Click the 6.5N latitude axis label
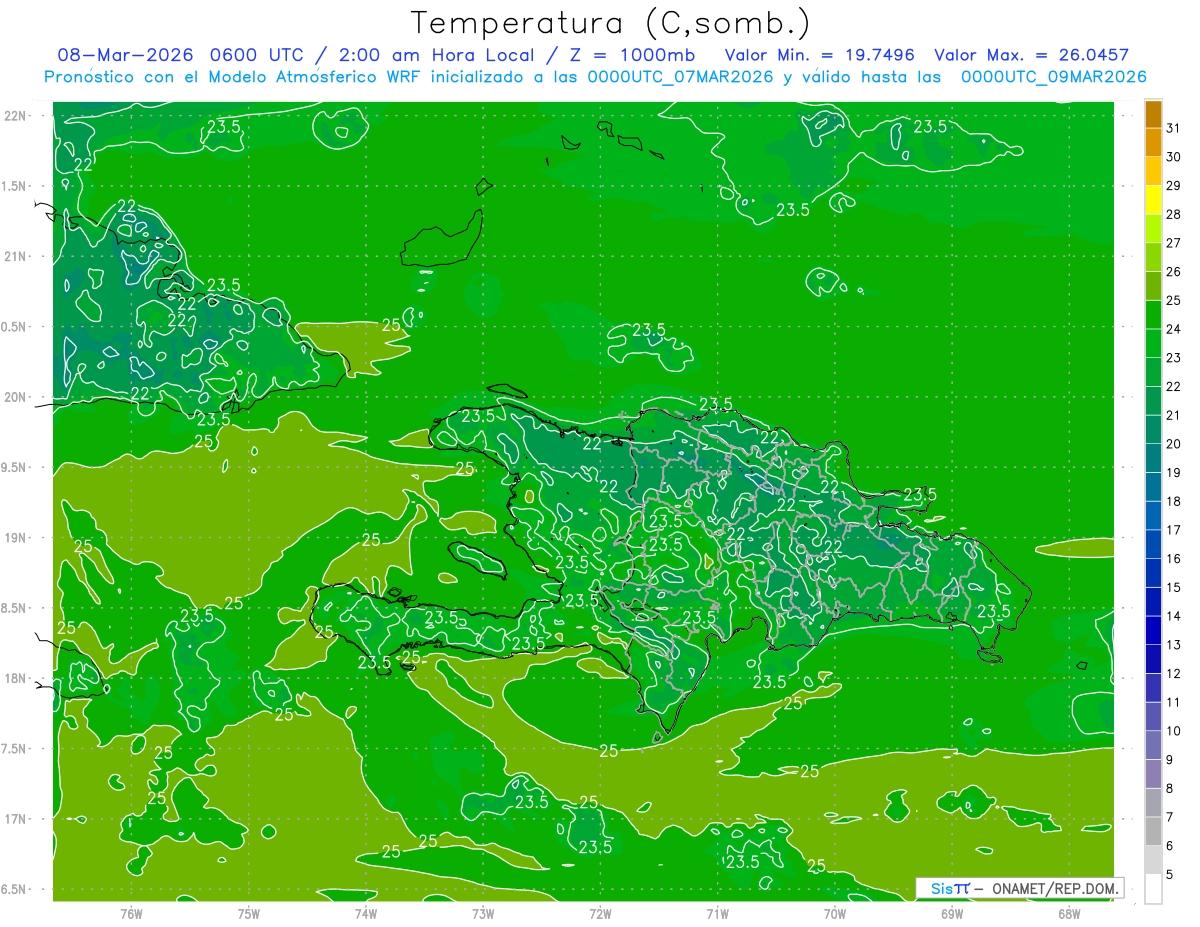Viewport: 1200px width, 927px height. tap(14, 889)
